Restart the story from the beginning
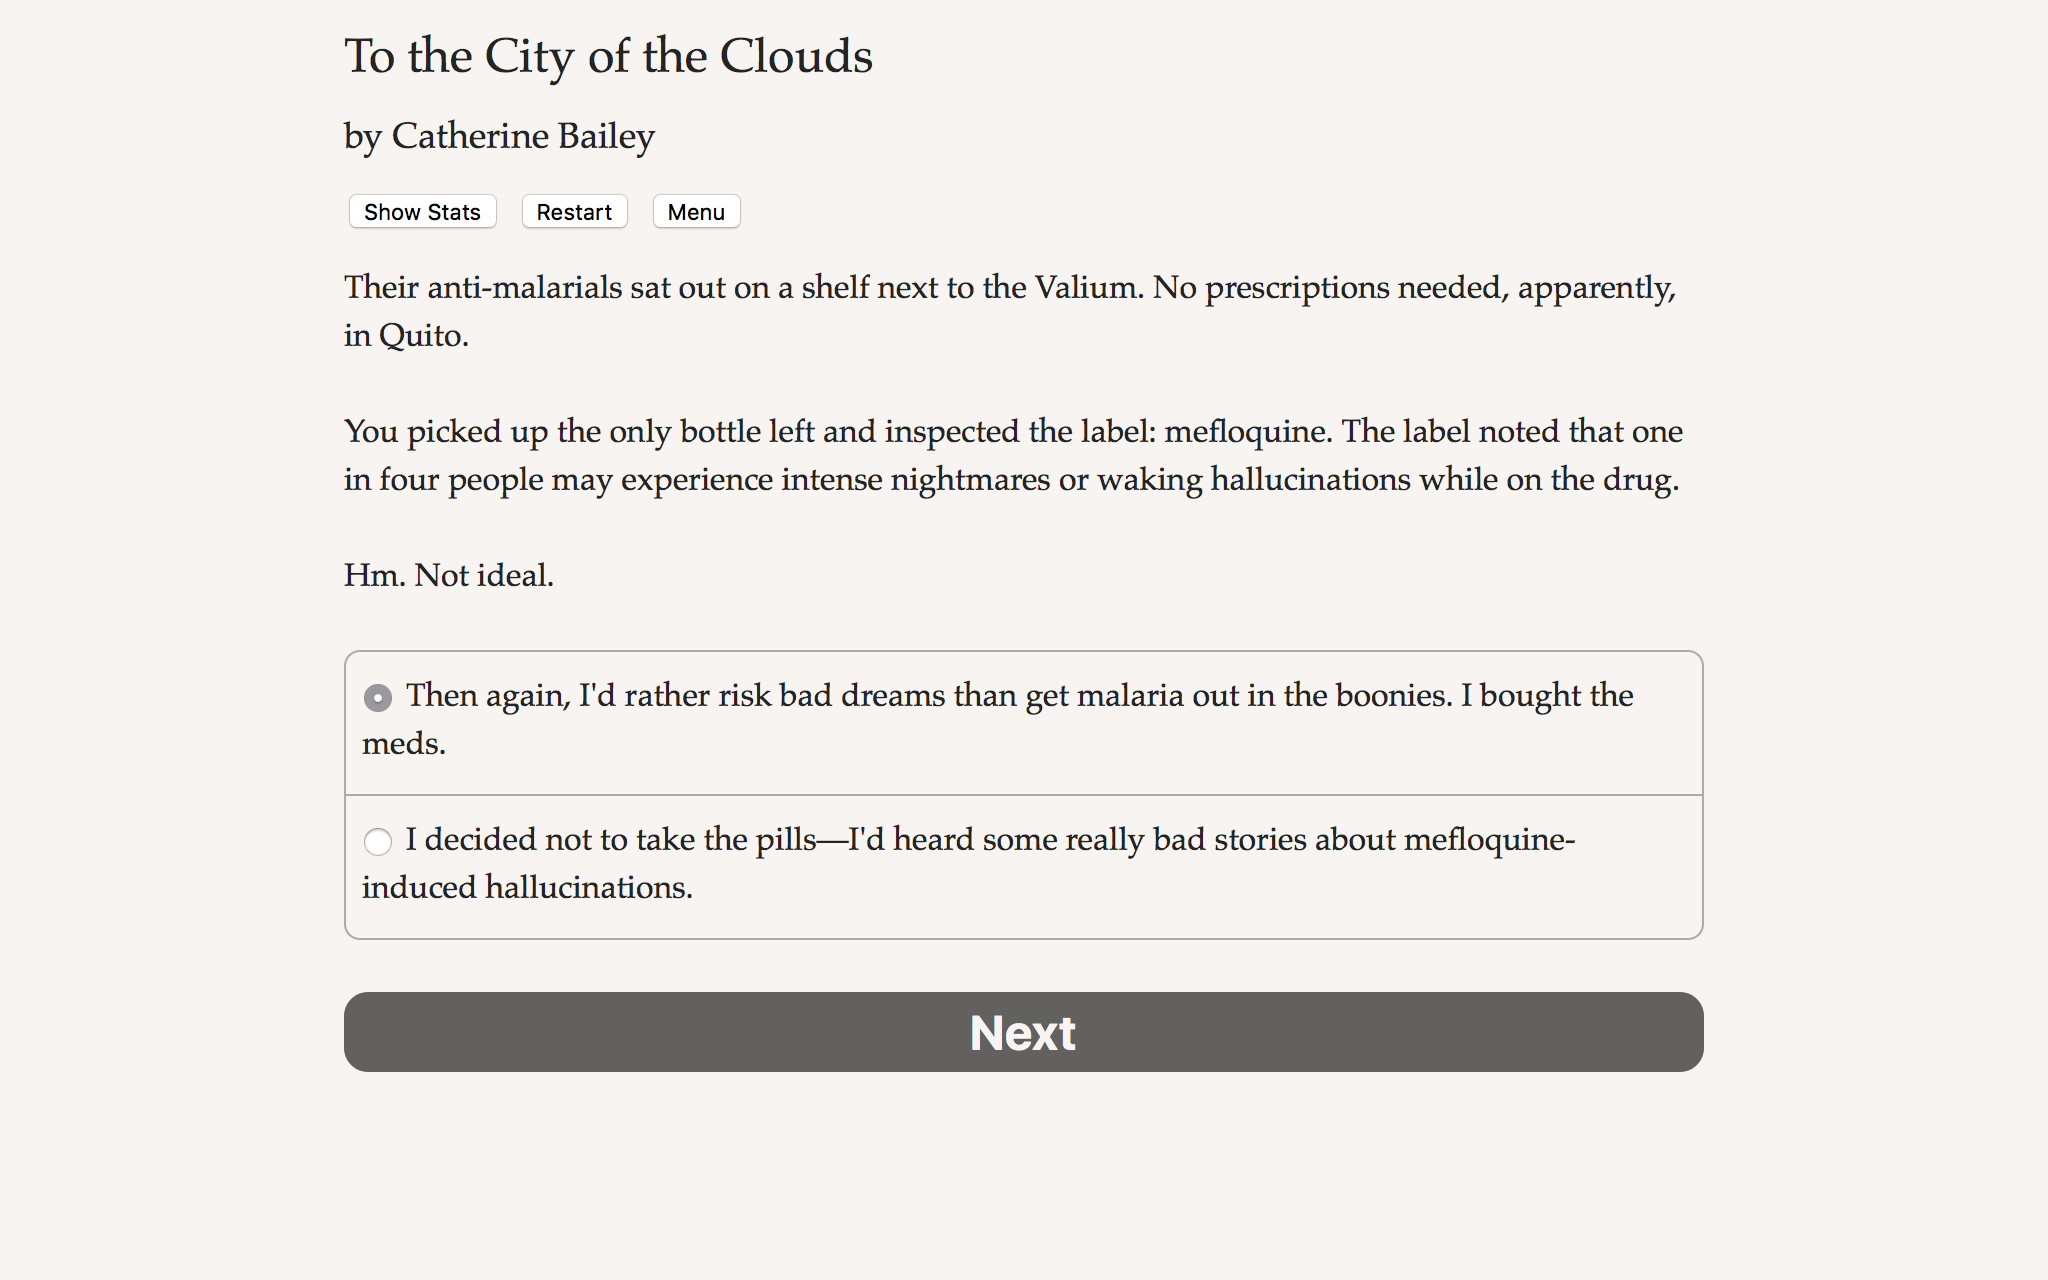This screenshot has height=1280, width=2048. pos(574,211)
